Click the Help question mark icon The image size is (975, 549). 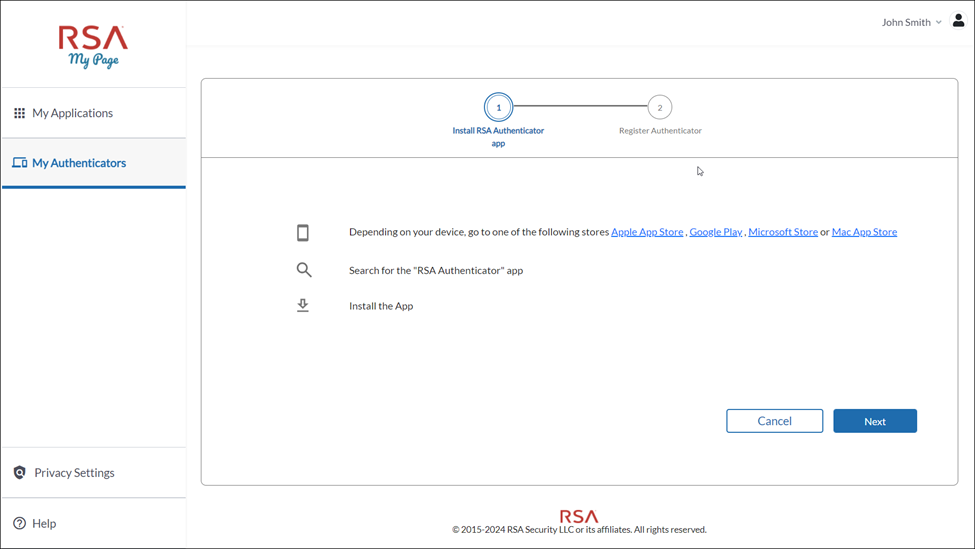(x=19, y=523)
